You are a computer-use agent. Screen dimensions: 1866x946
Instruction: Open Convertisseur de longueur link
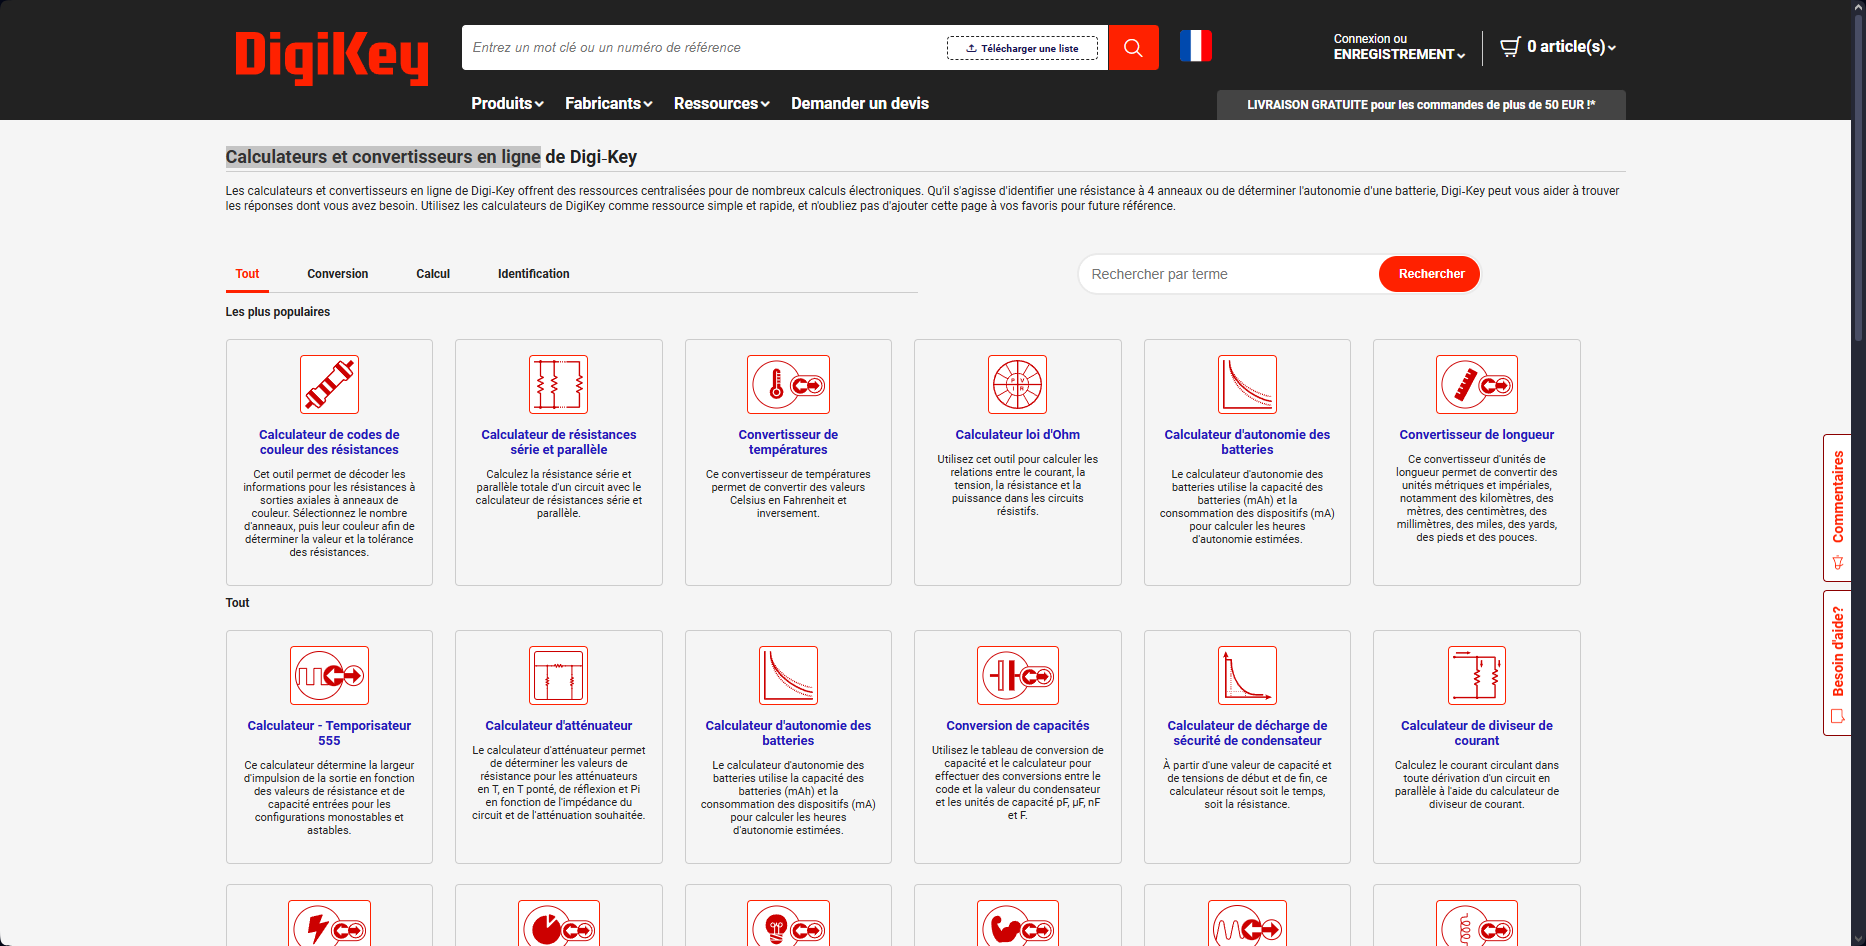[1476, 434]
